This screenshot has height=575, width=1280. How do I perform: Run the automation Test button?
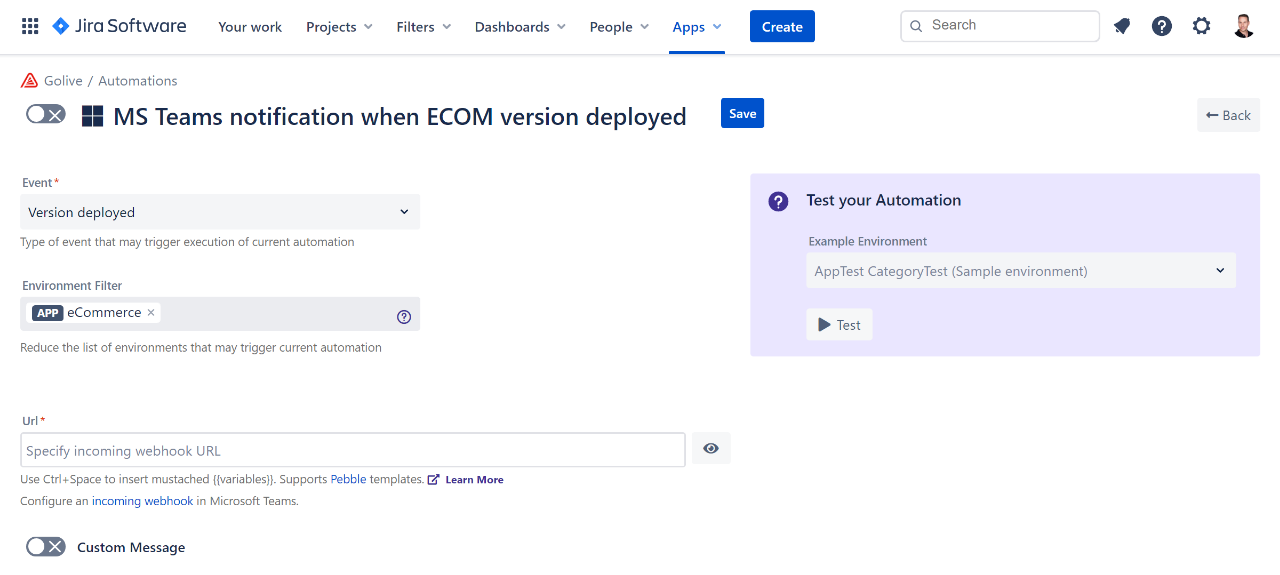[x=839, y=324]
